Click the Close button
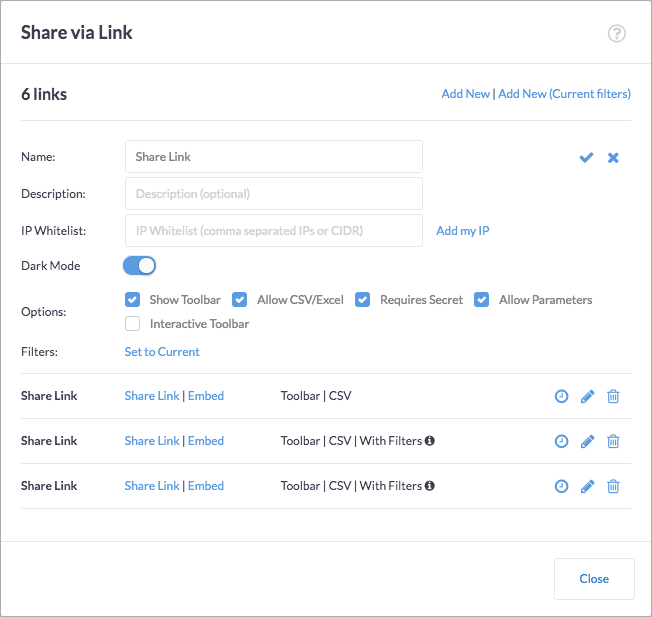The height and width of the screenshot is (617, 652). point(594,579)
